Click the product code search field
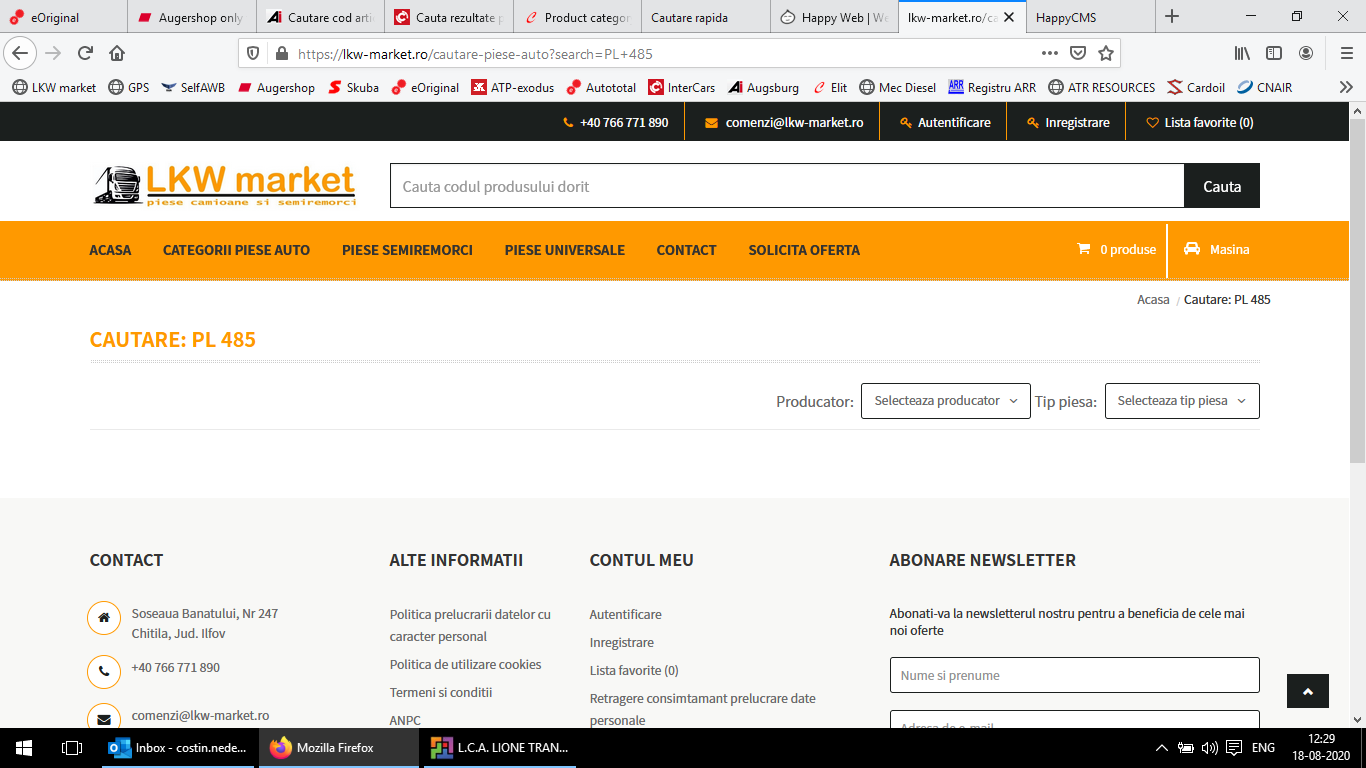This screenshot has width=1366, height=768. tap(787, 186)
